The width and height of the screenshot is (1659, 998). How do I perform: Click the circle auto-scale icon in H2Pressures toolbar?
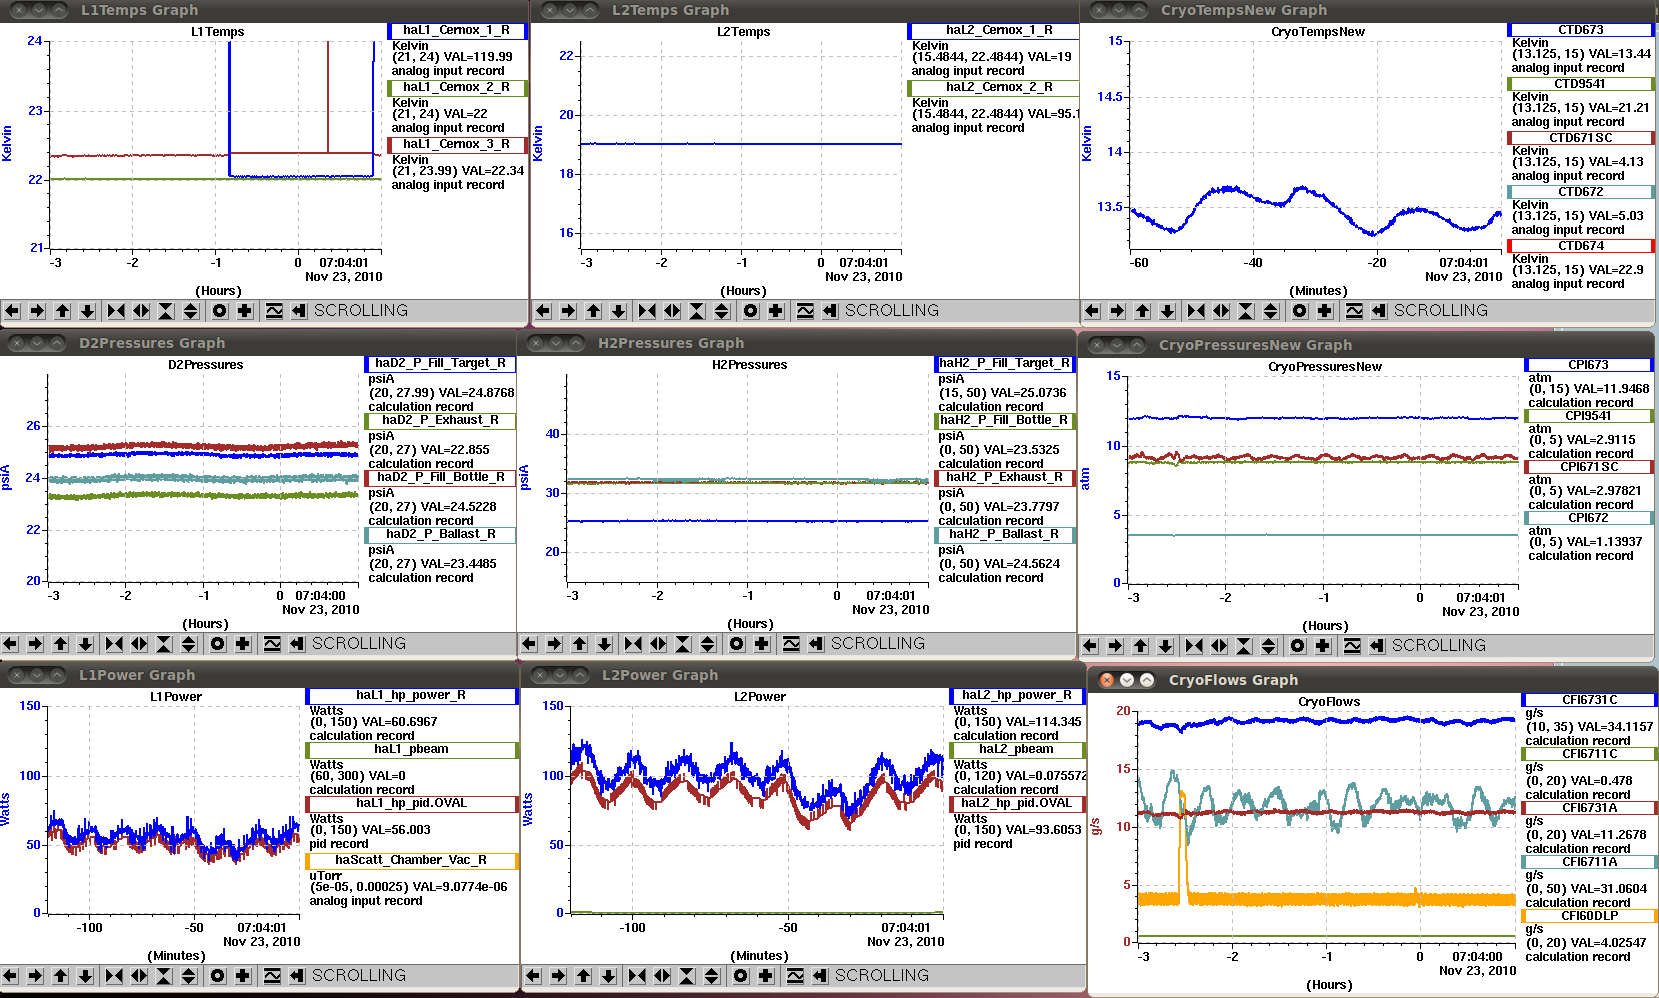737,644
